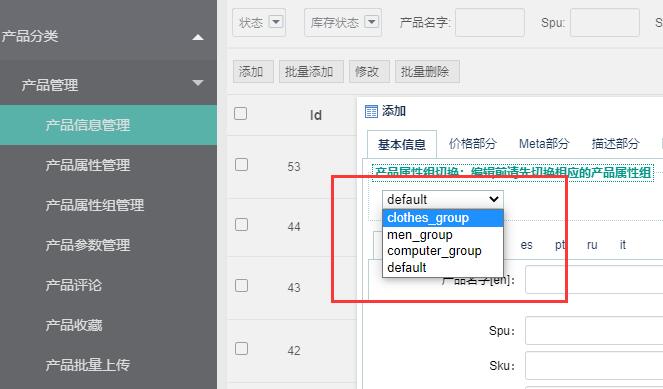Open the 状态 filter dropdown
This screenshot has height=389, width=663.
(x=259, y=22)
